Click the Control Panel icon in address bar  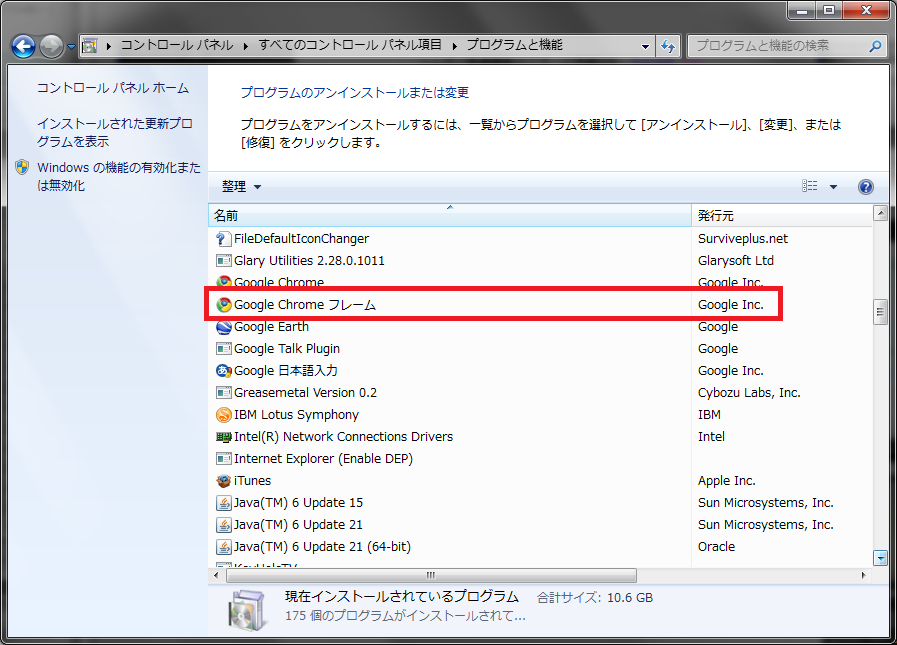pyautogui.click(x=90, y=46)
